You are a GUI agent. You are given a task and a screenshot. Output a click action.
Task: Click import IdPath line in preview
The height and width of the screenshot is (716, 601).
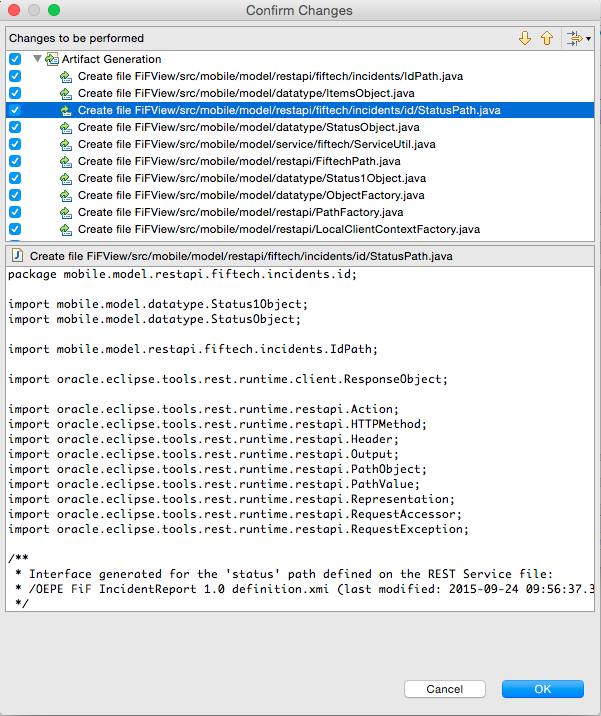click(x=193, y=349)
